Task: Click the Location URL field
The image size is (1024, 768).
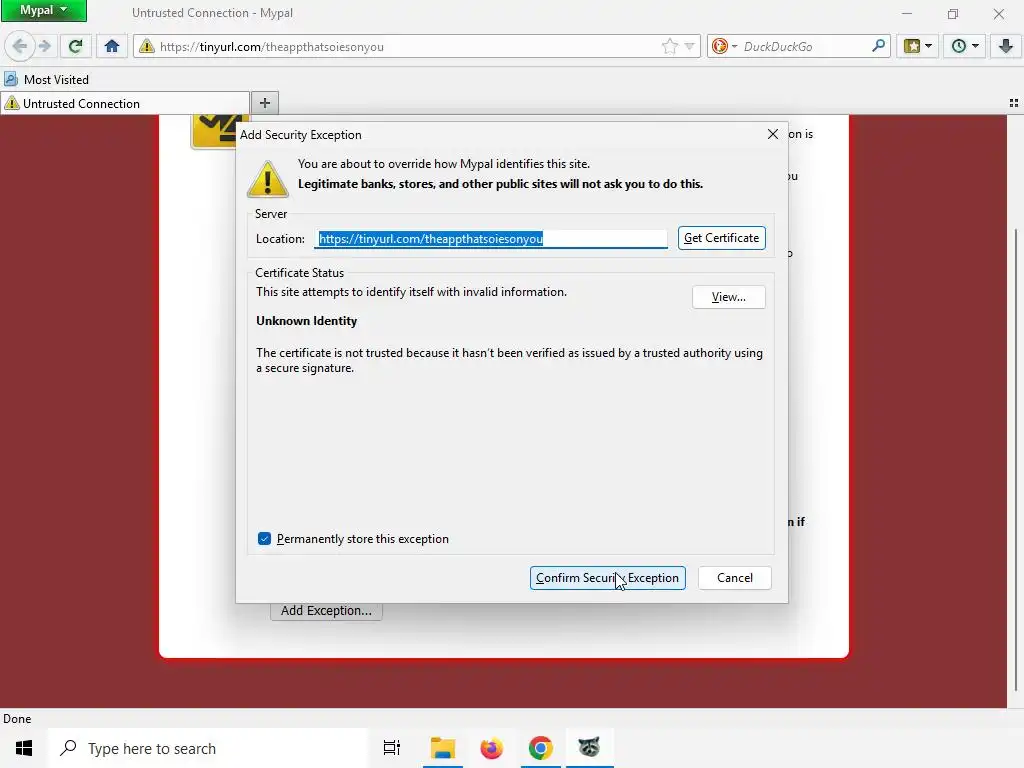Action: pyautogui.click(x=491, y=238)
